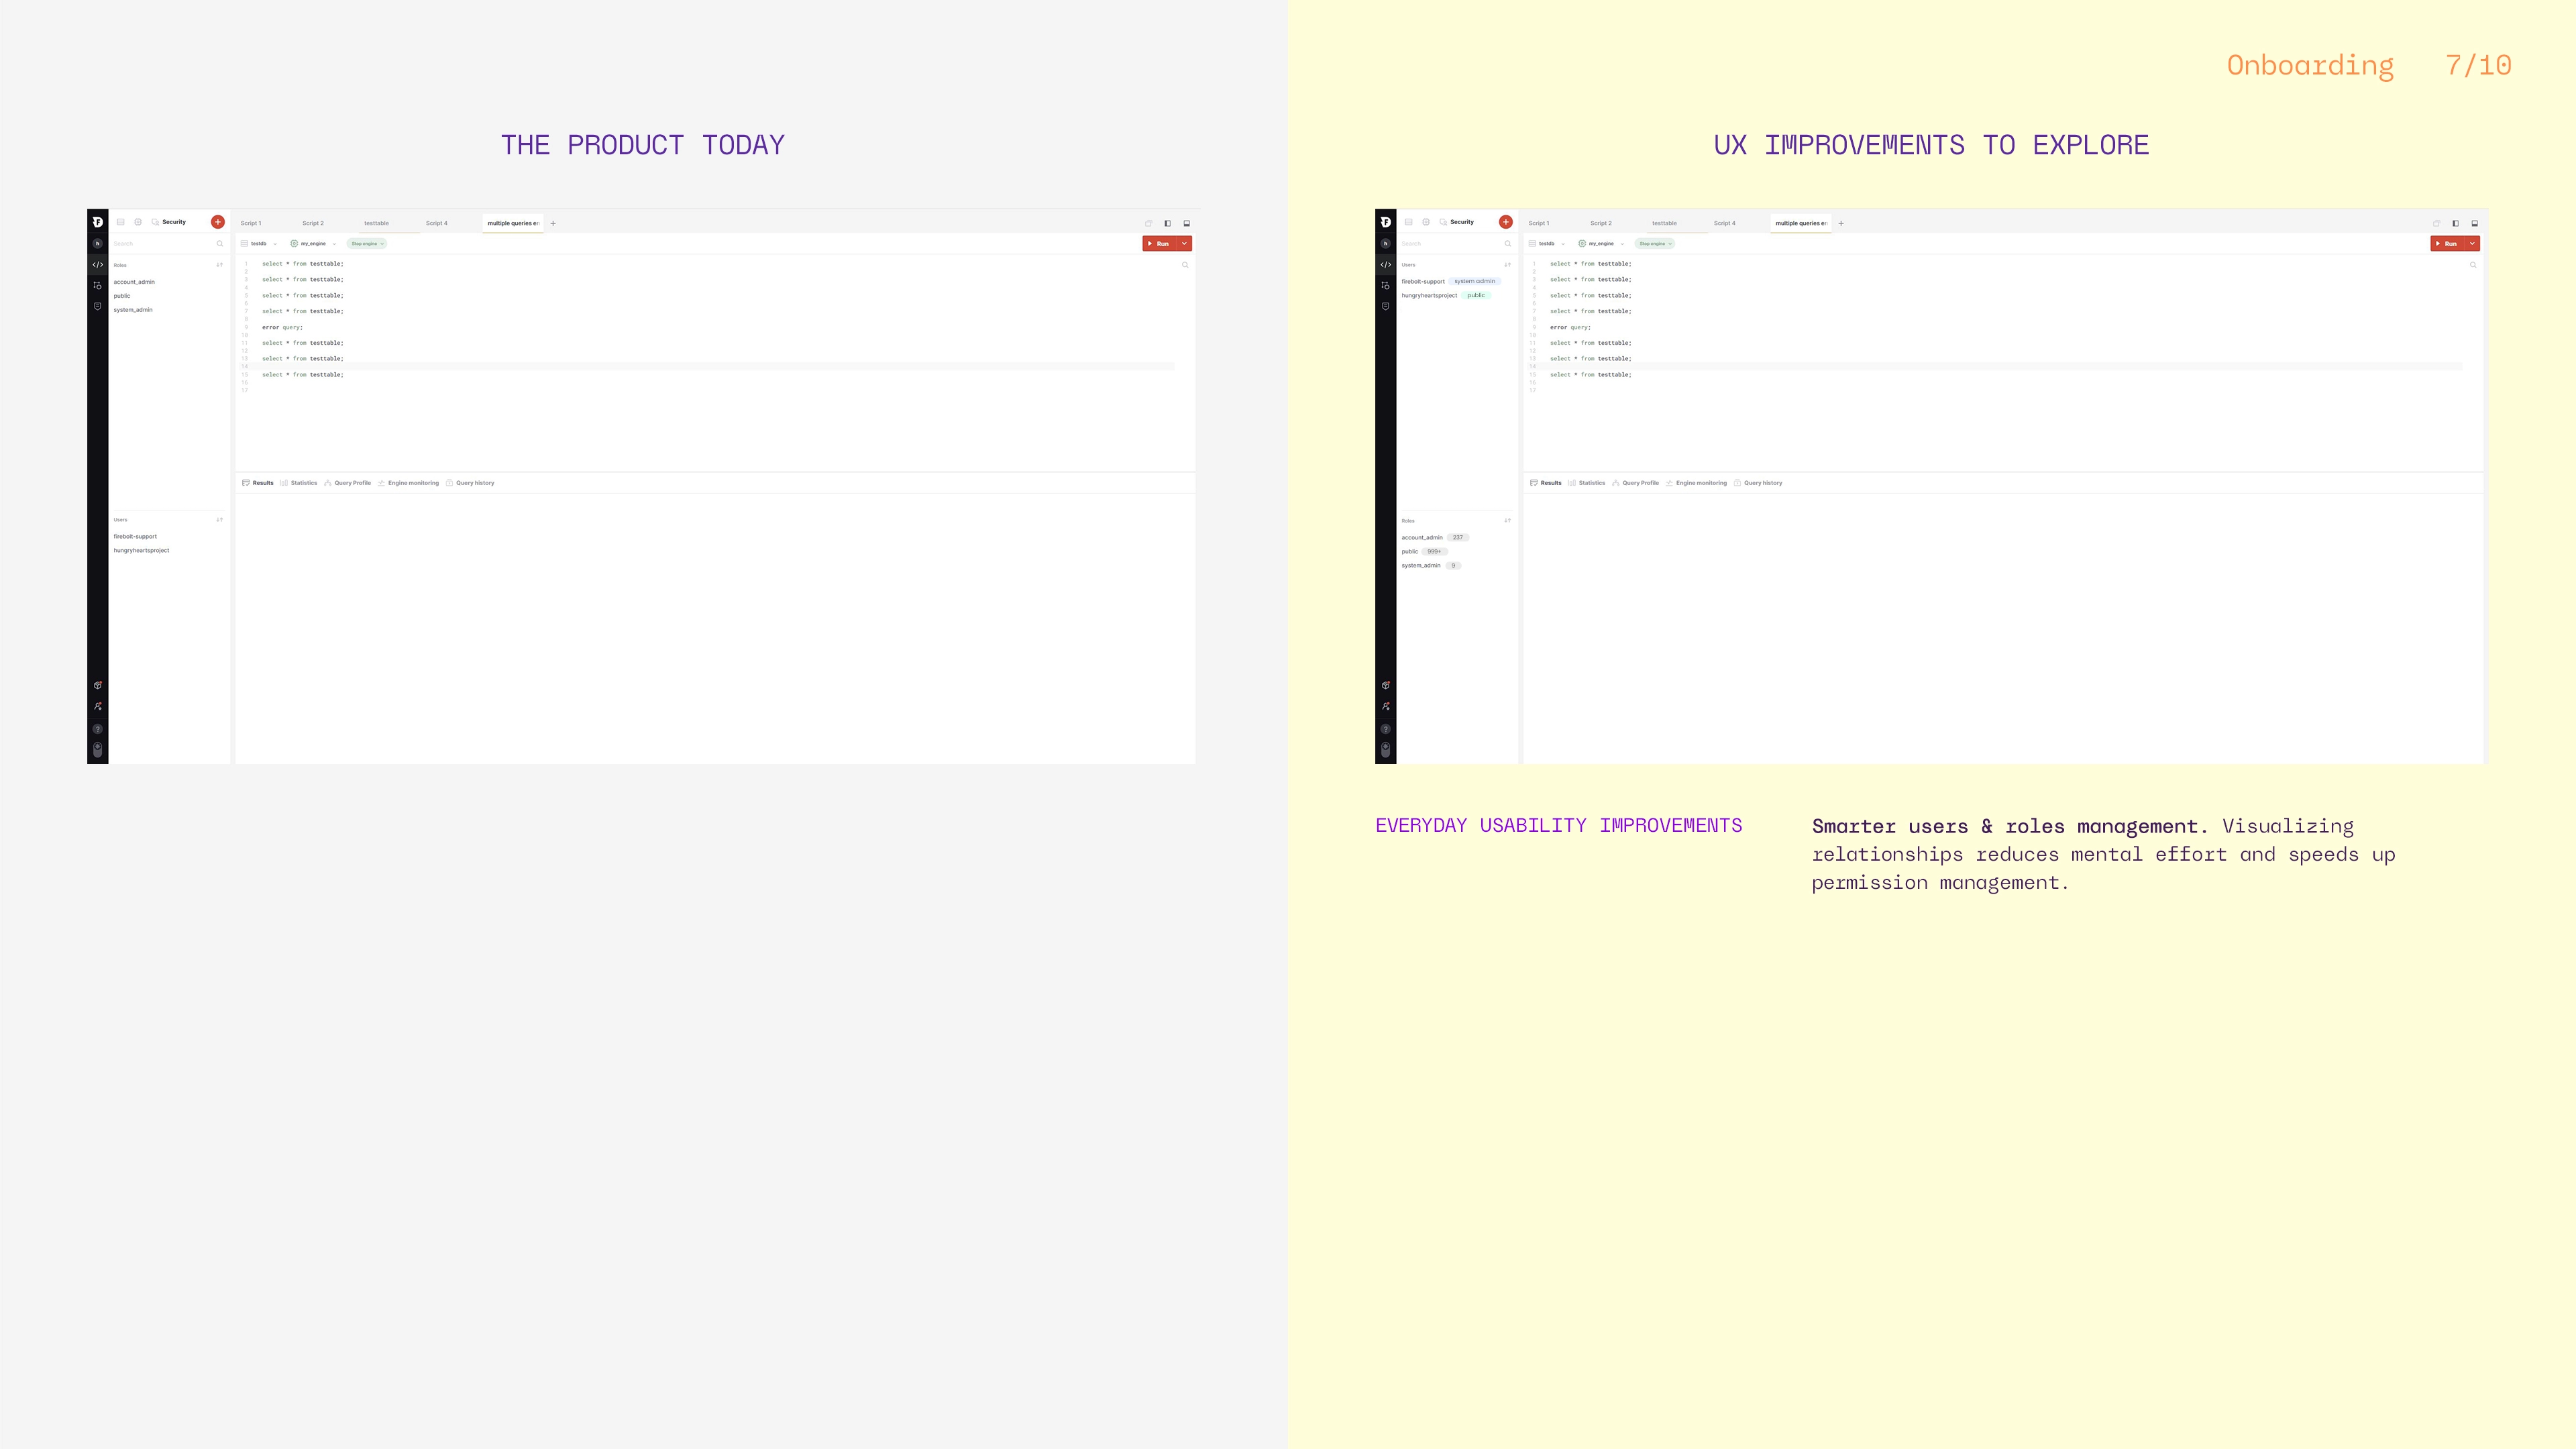Open testdb database dropdown in left screenshot

click(259, 244)
